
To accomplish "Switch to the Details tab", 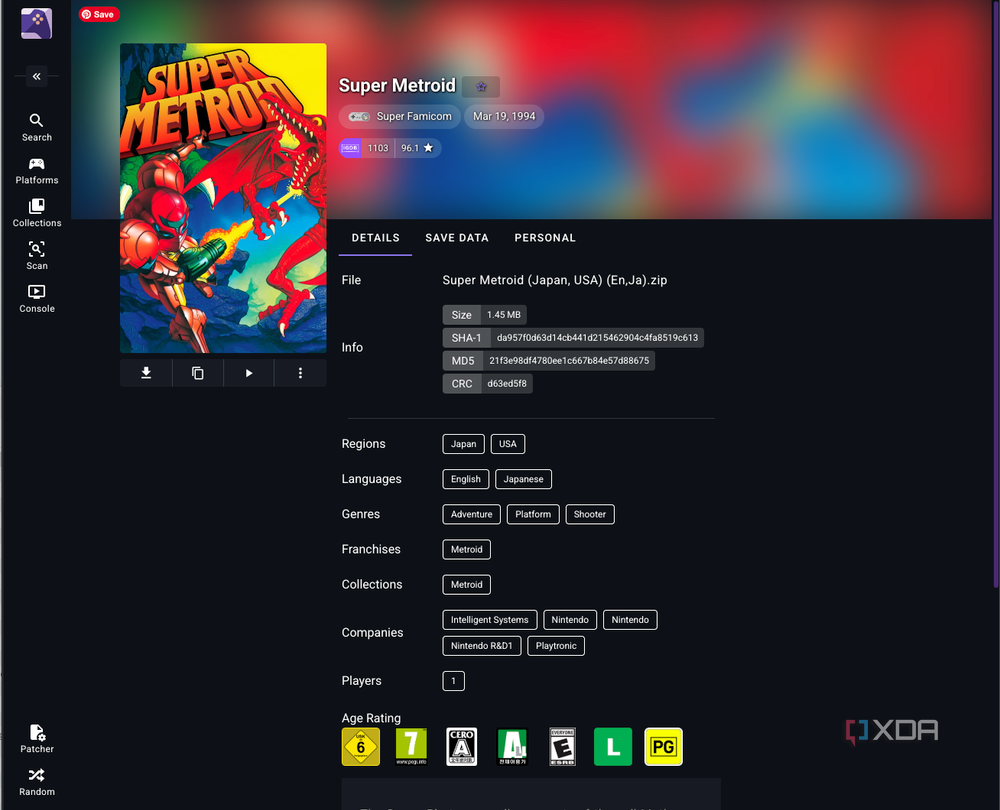I will click(375, 238).
